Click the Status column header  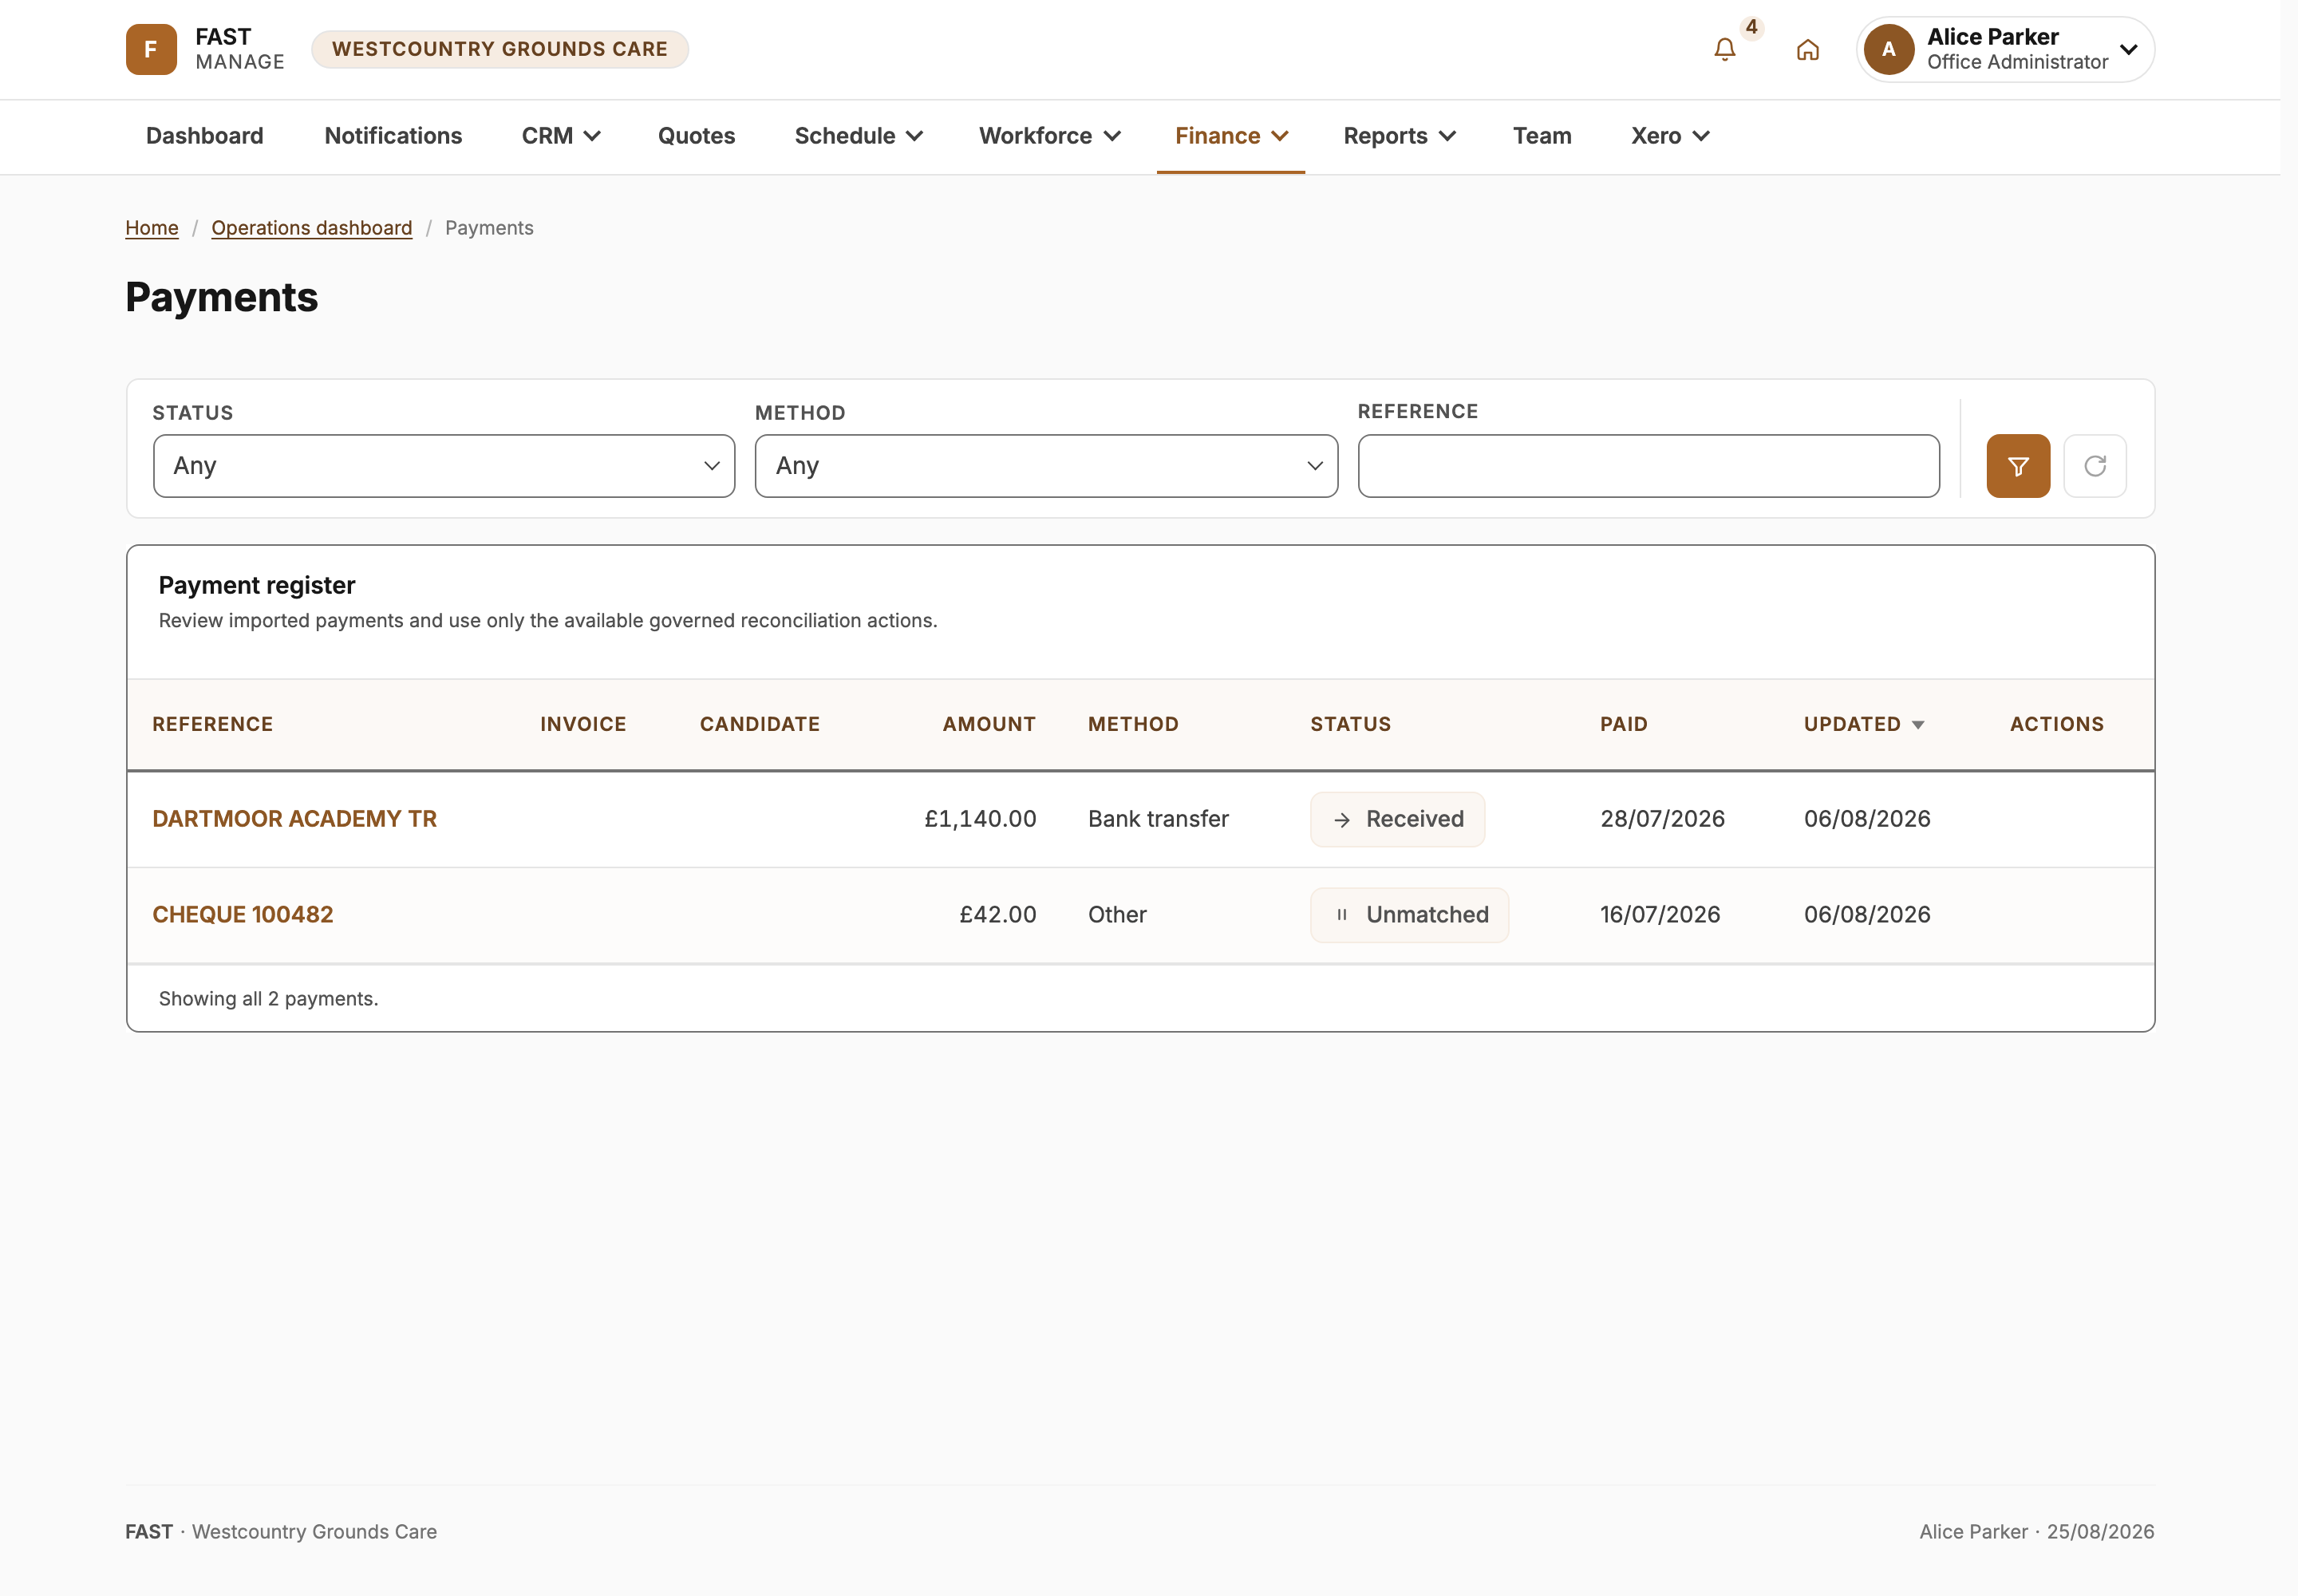point(1350,725)
